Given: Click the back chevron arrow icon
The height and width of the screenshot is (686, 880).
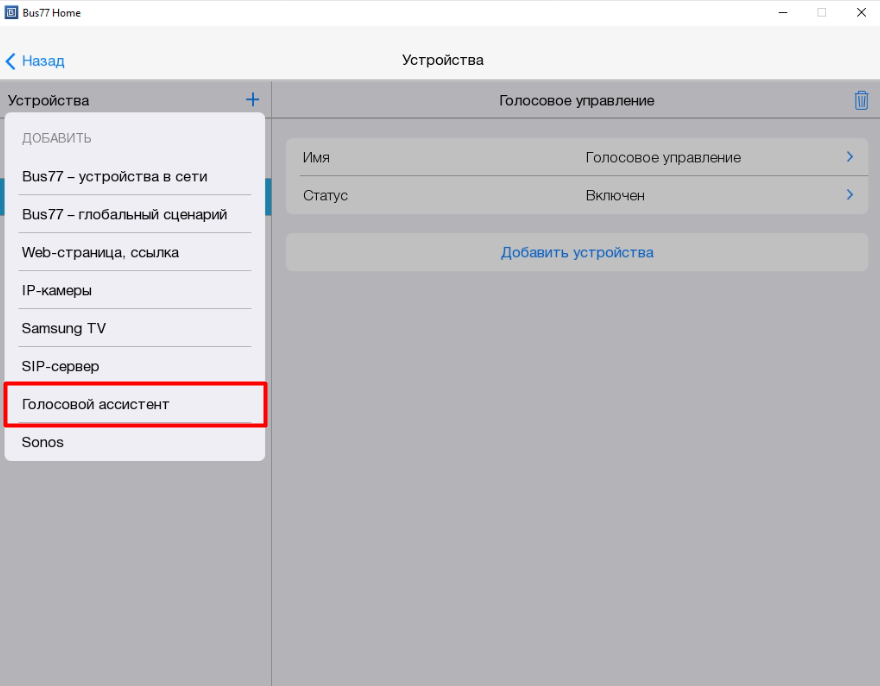Looking at the screenshot, I should [x=11, y=61].
